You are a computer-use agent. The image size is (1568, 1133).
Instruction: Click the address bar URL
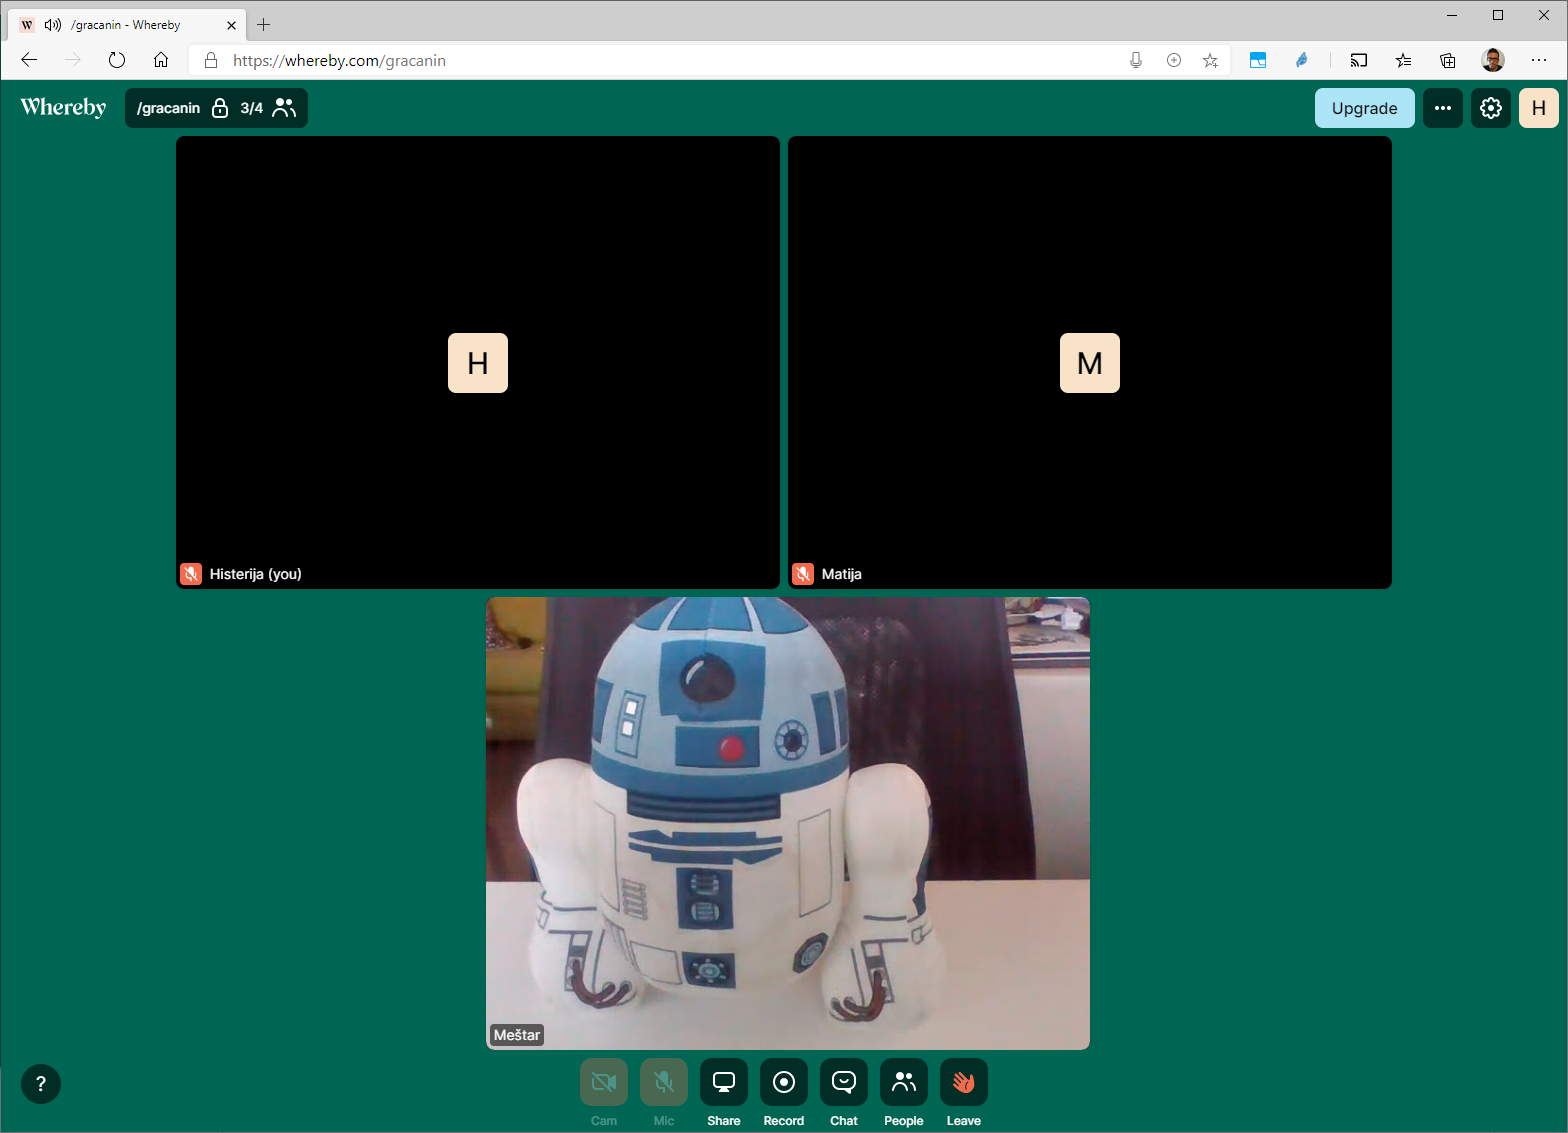point(339,60)
